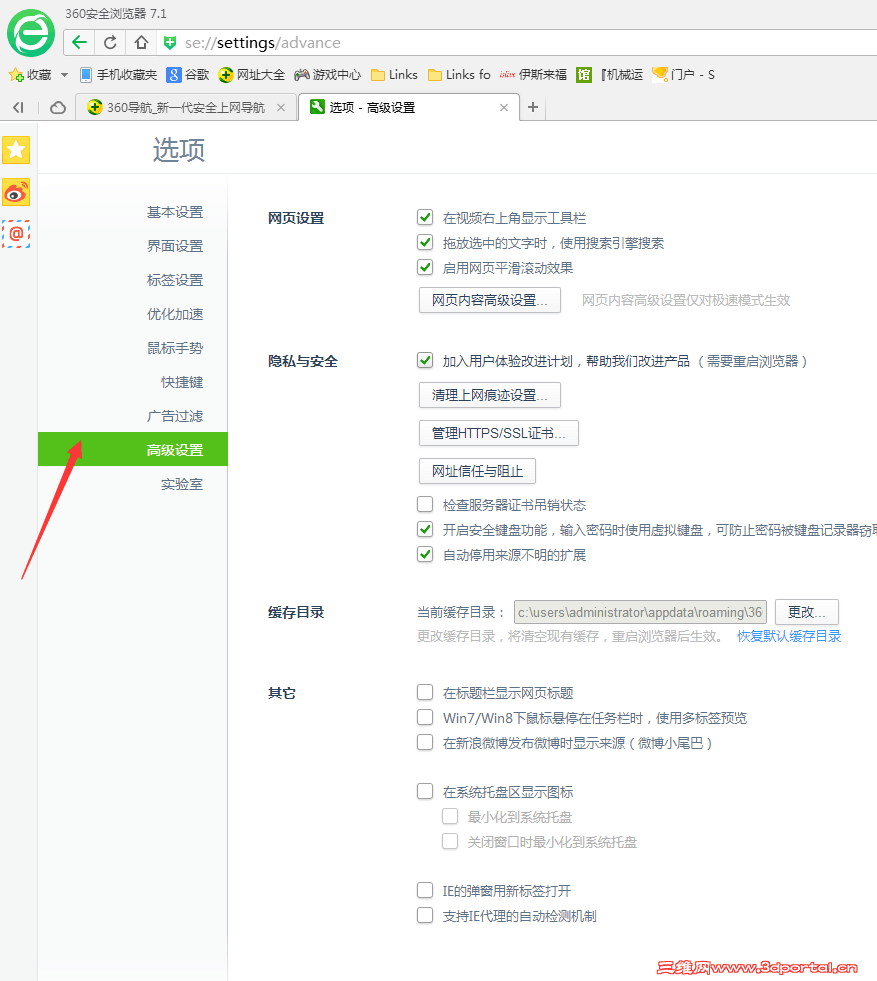Image resolution: width=877 pixels, height=981 pixels.
Task: Click the 360 browser logo
Action: [31, 33]
